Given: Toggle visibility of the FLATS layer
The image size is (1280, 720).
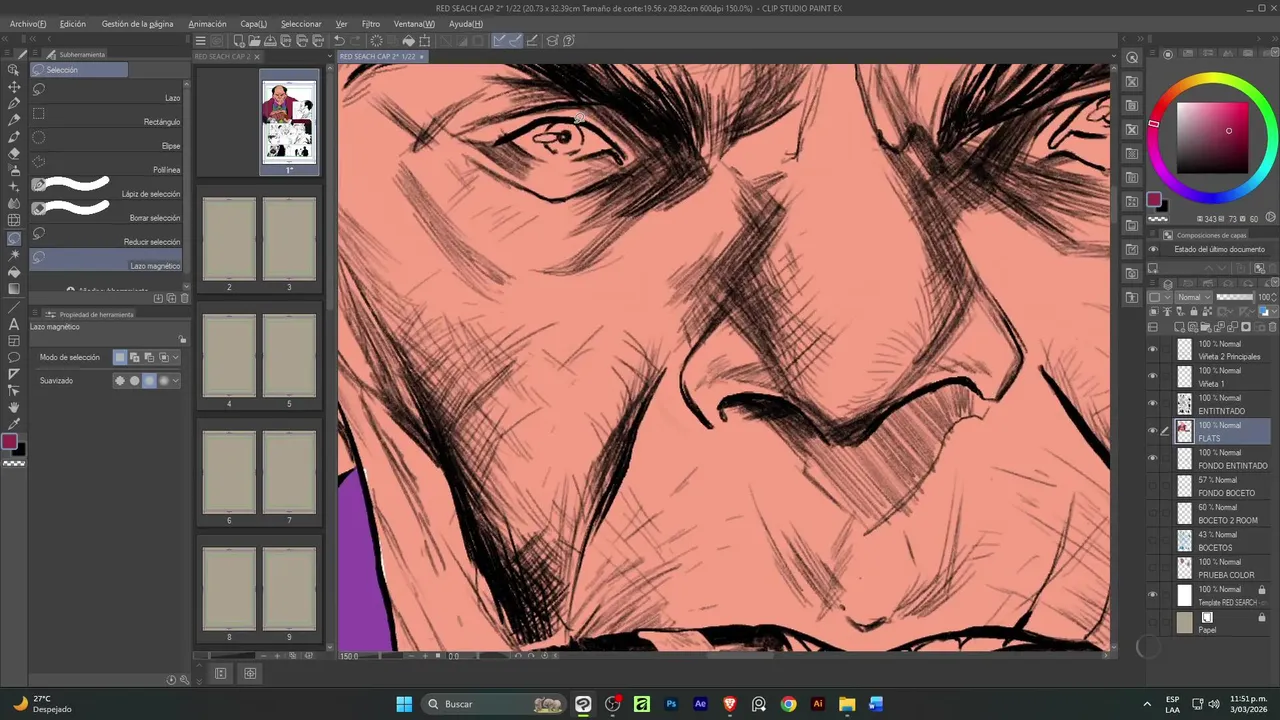Looking at the screenshot, I should point(1153,431).
